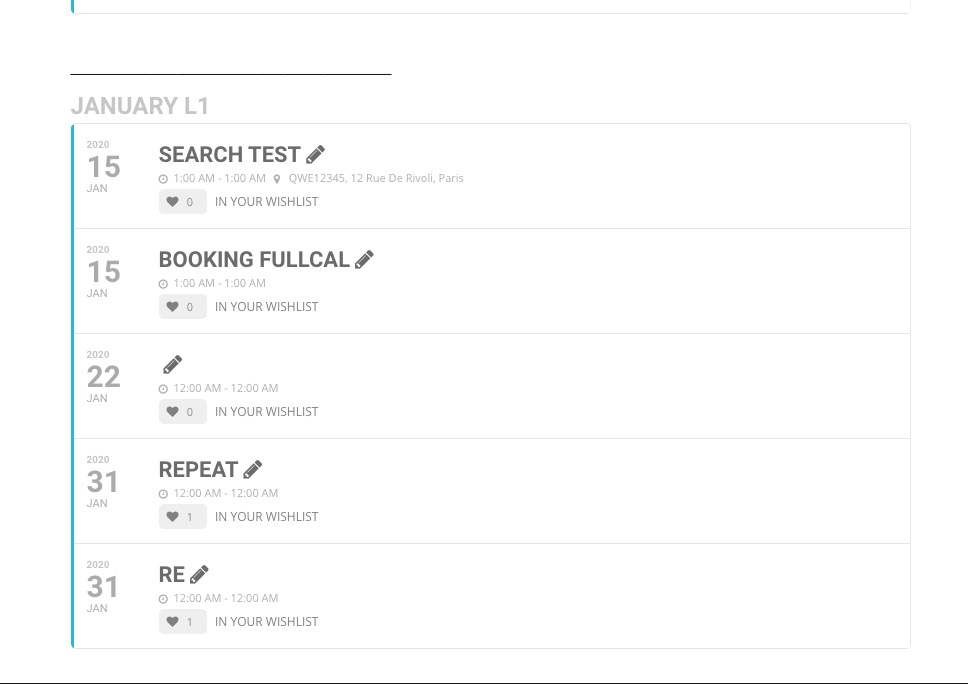968x684 pixels.
Task: Toggle the wishlist heart for RE event
Action: (173, 622)
